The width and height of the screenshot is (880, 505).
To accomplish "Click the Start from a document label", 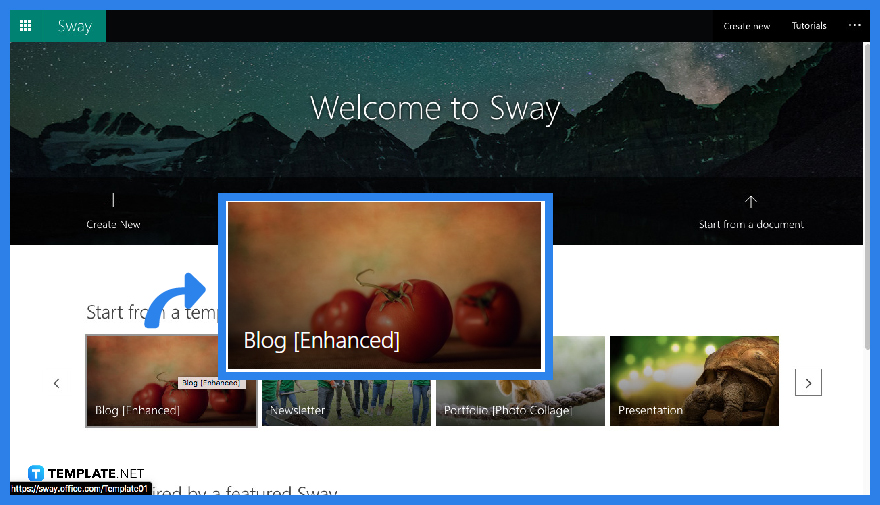I will [x=751, y=224].
